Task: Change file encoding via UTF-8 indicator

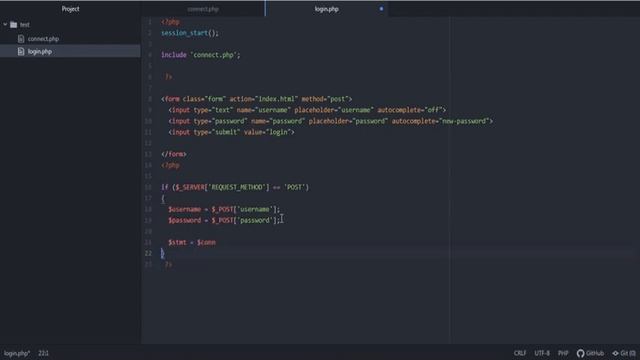Action: point(542,353)
